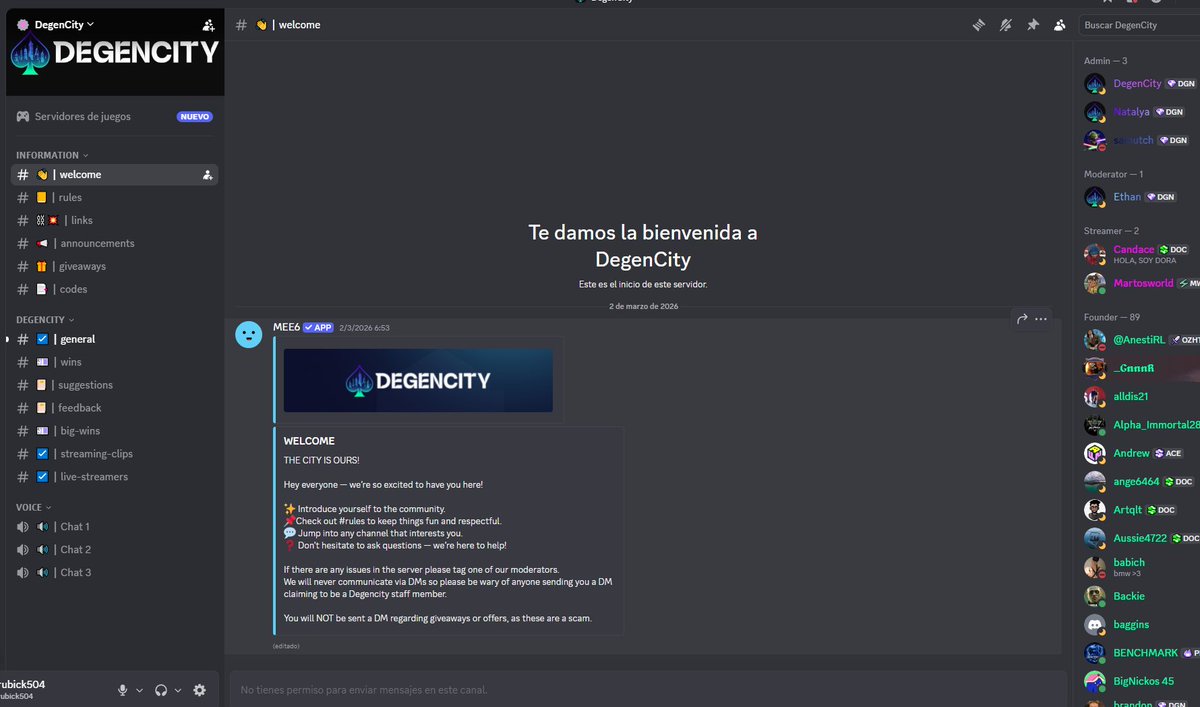Open user settings gear icon
This screenshot has width=1200, height=707.
click(x=200, y=690)
